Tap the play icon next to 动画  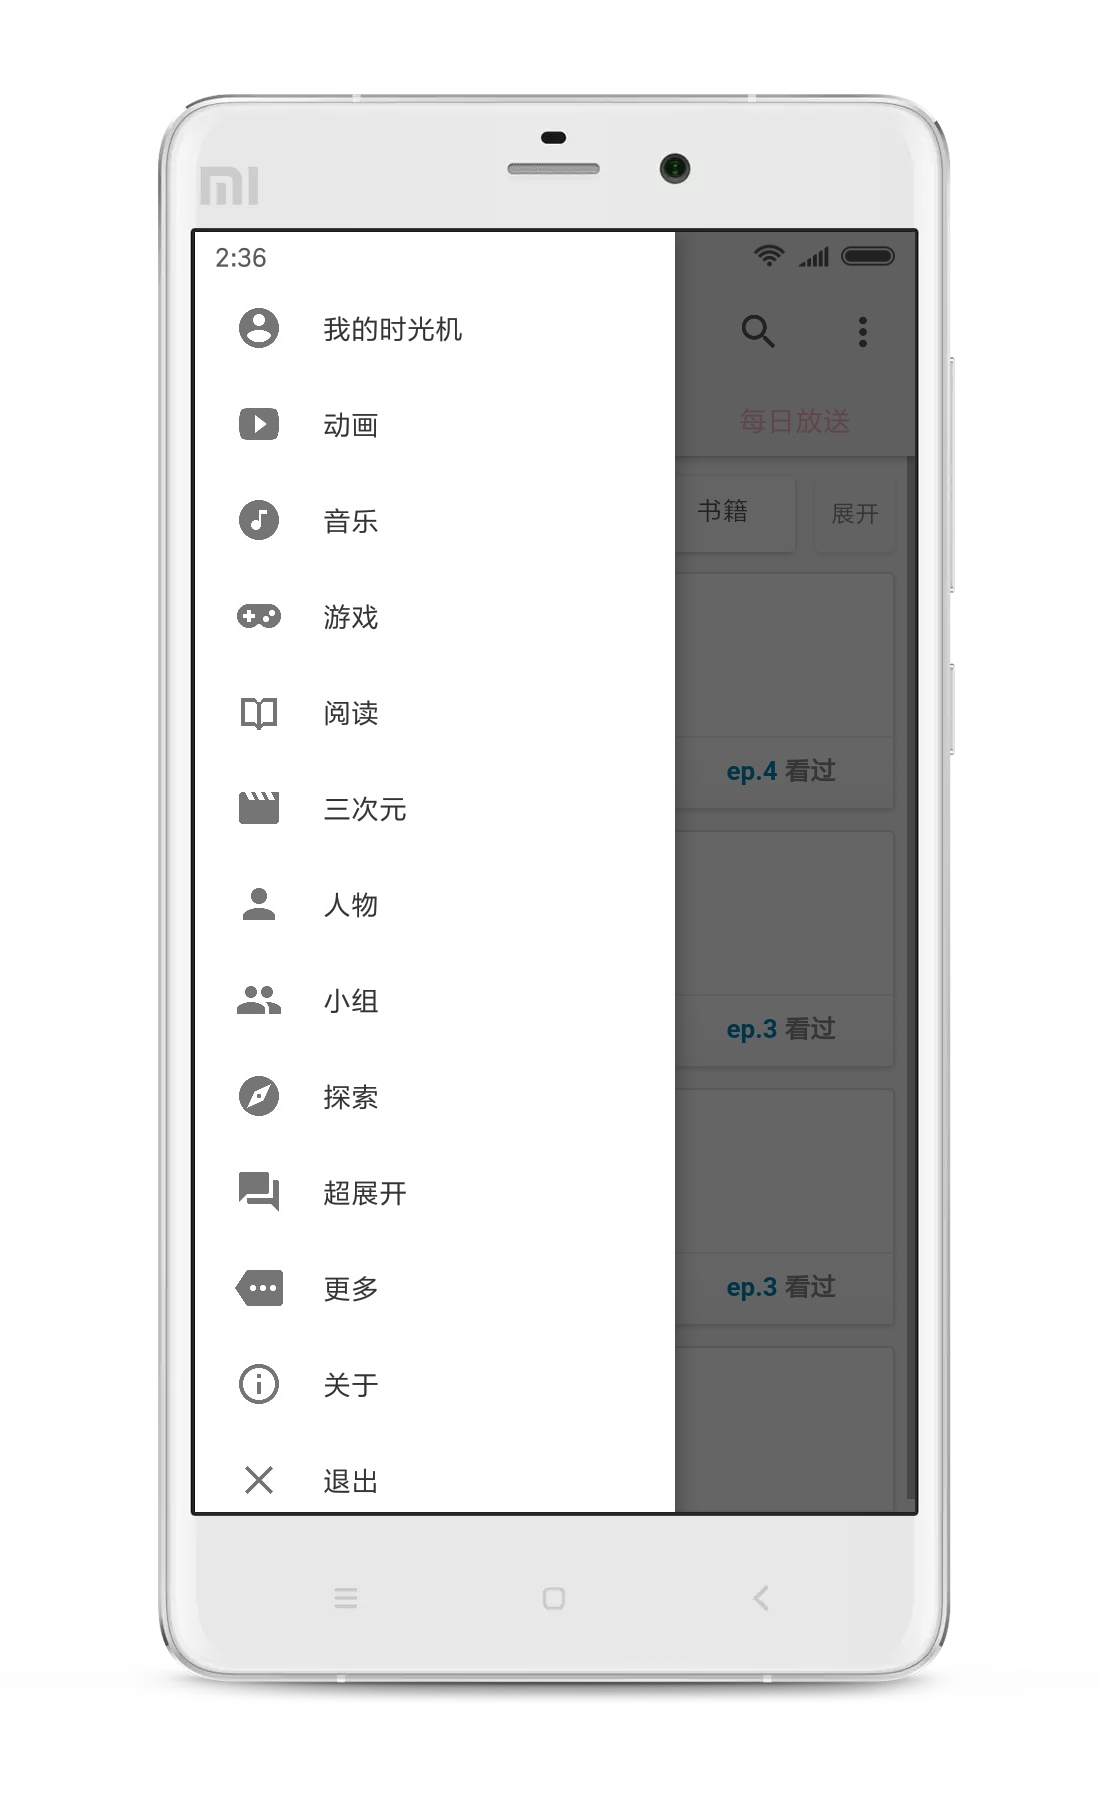(259, 424)
